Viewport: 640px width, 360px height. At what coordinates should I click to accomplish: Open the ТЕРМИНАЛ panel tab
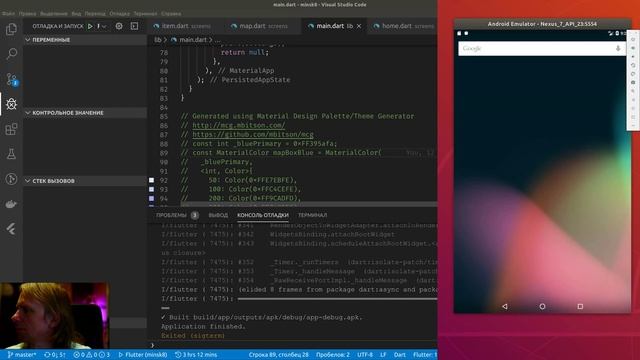point(312,215)
